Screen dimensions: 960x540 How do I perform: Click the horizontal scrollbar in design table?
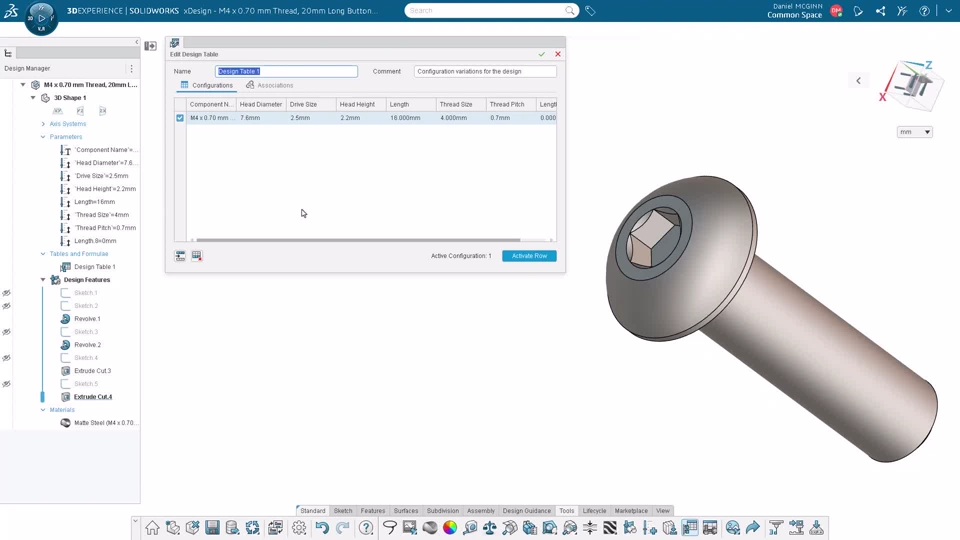coord(358,240)
